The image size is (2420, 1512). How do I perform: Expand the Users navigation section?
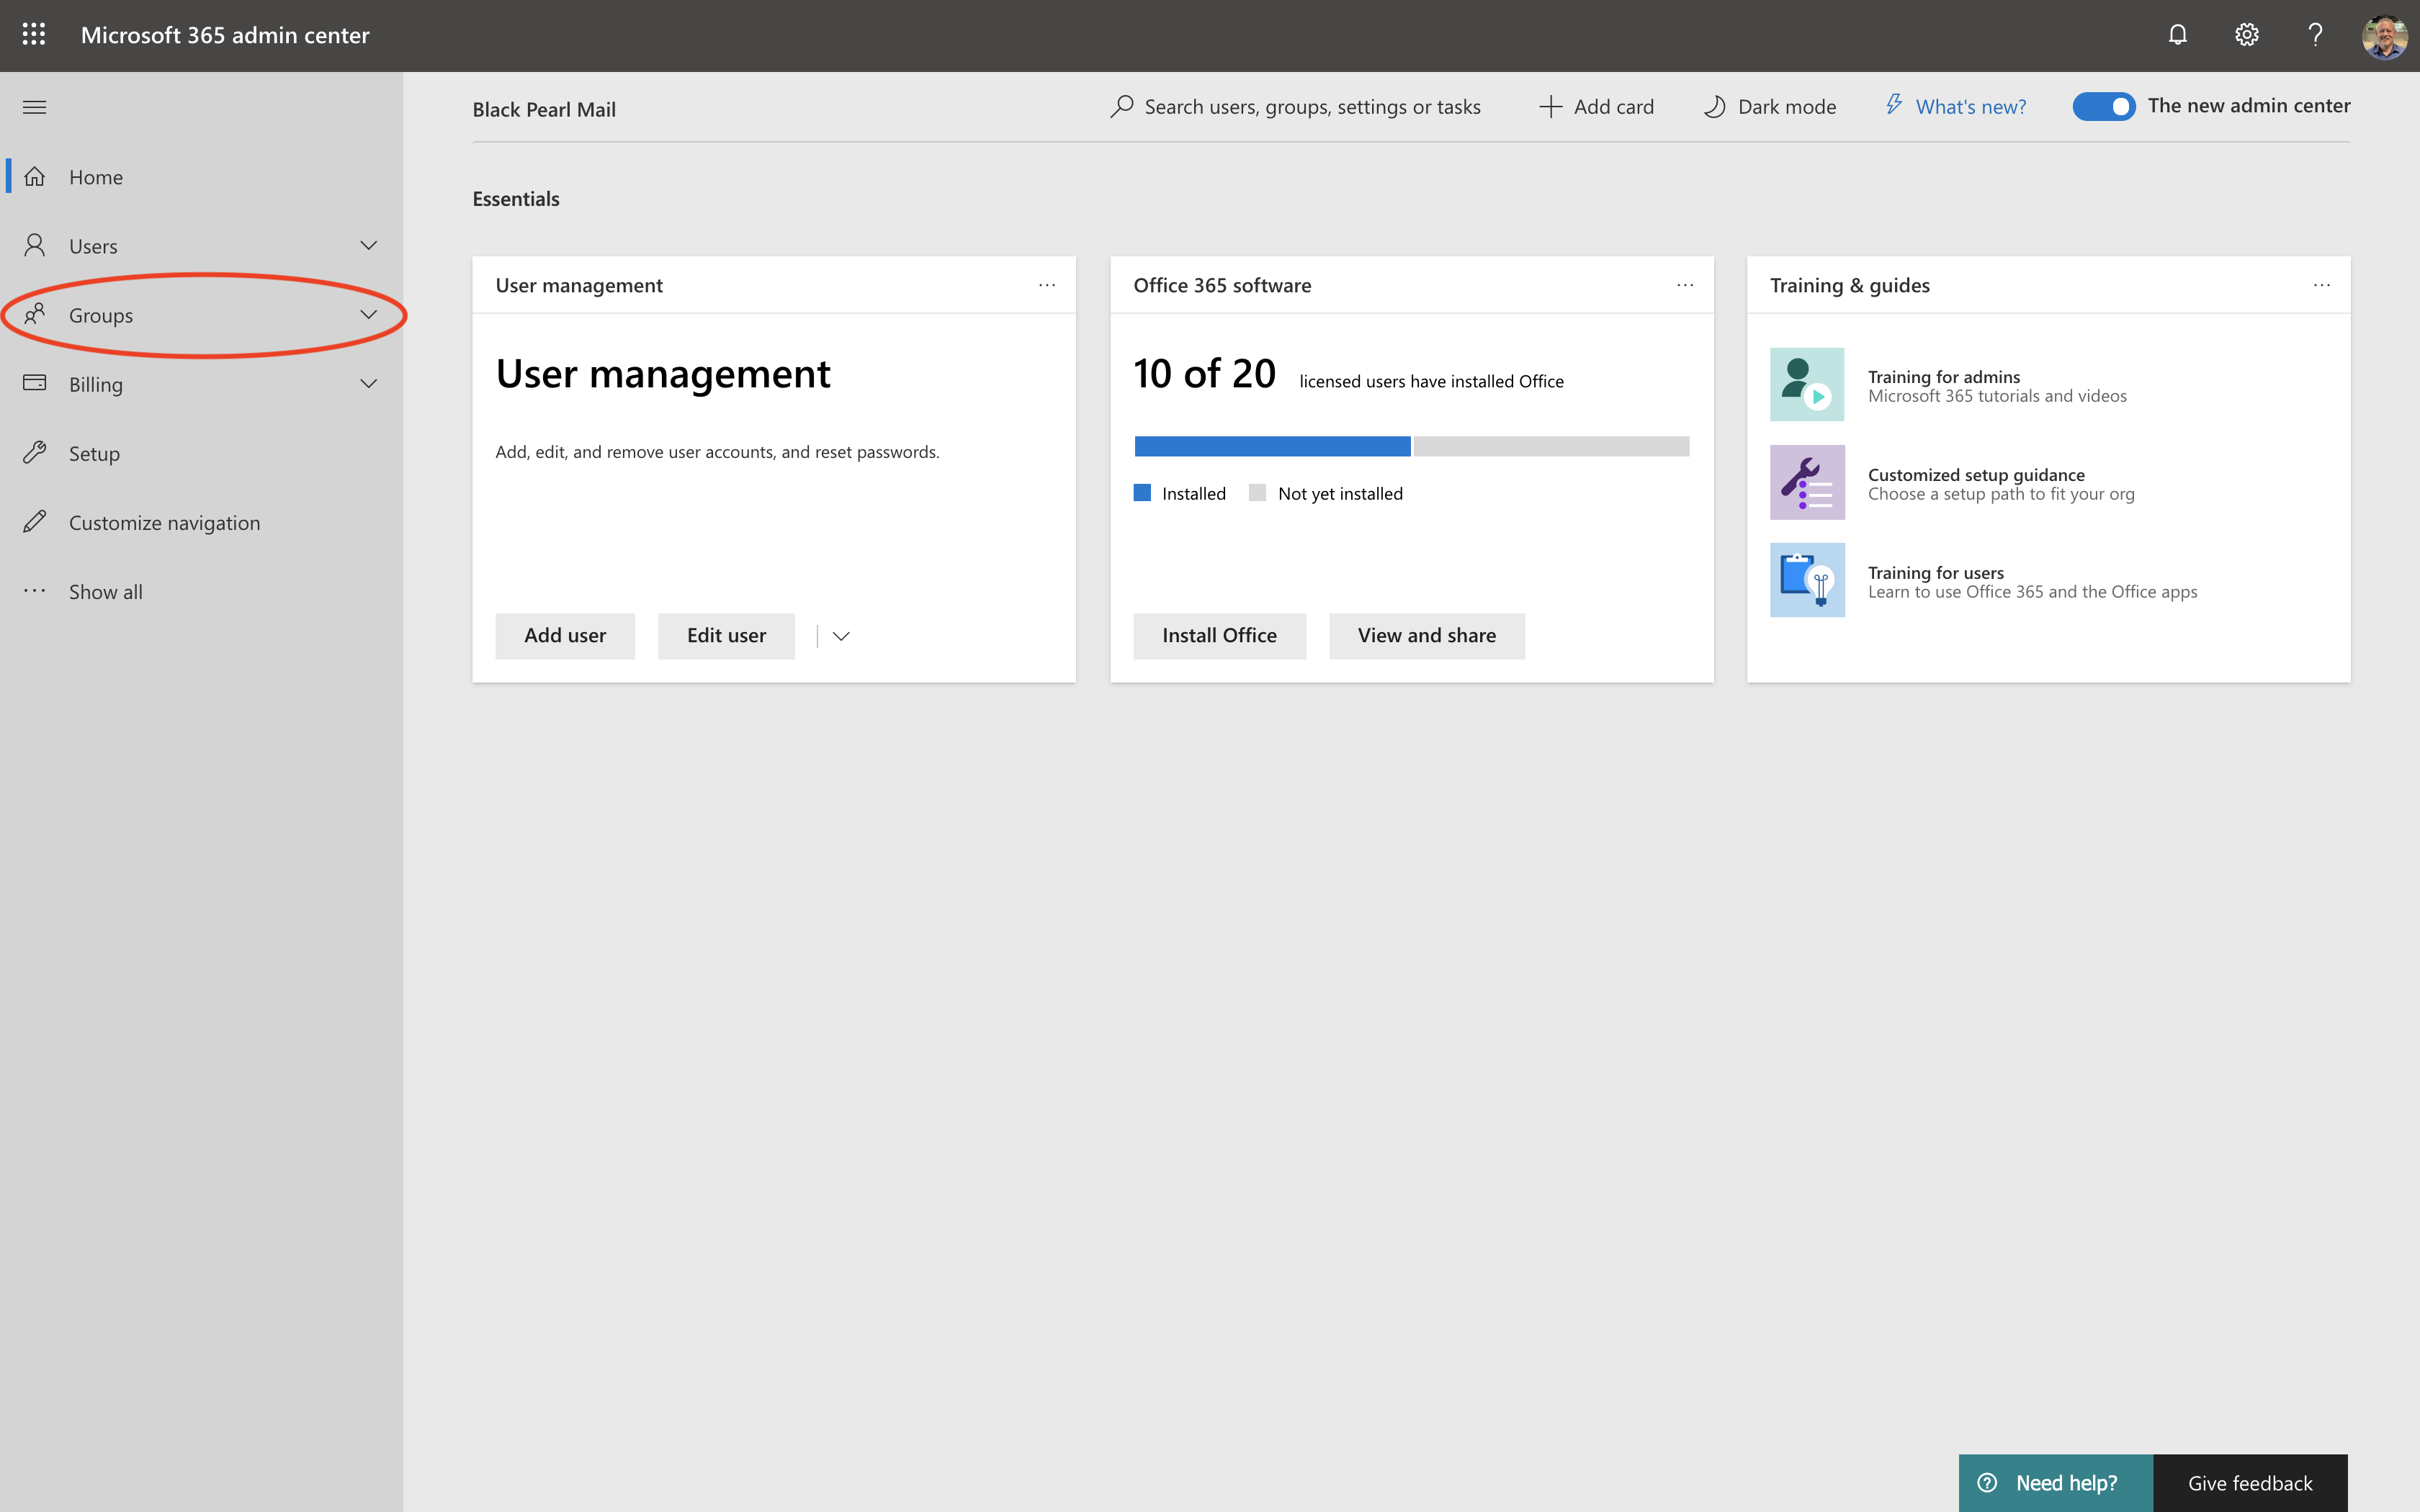(368, 246)
